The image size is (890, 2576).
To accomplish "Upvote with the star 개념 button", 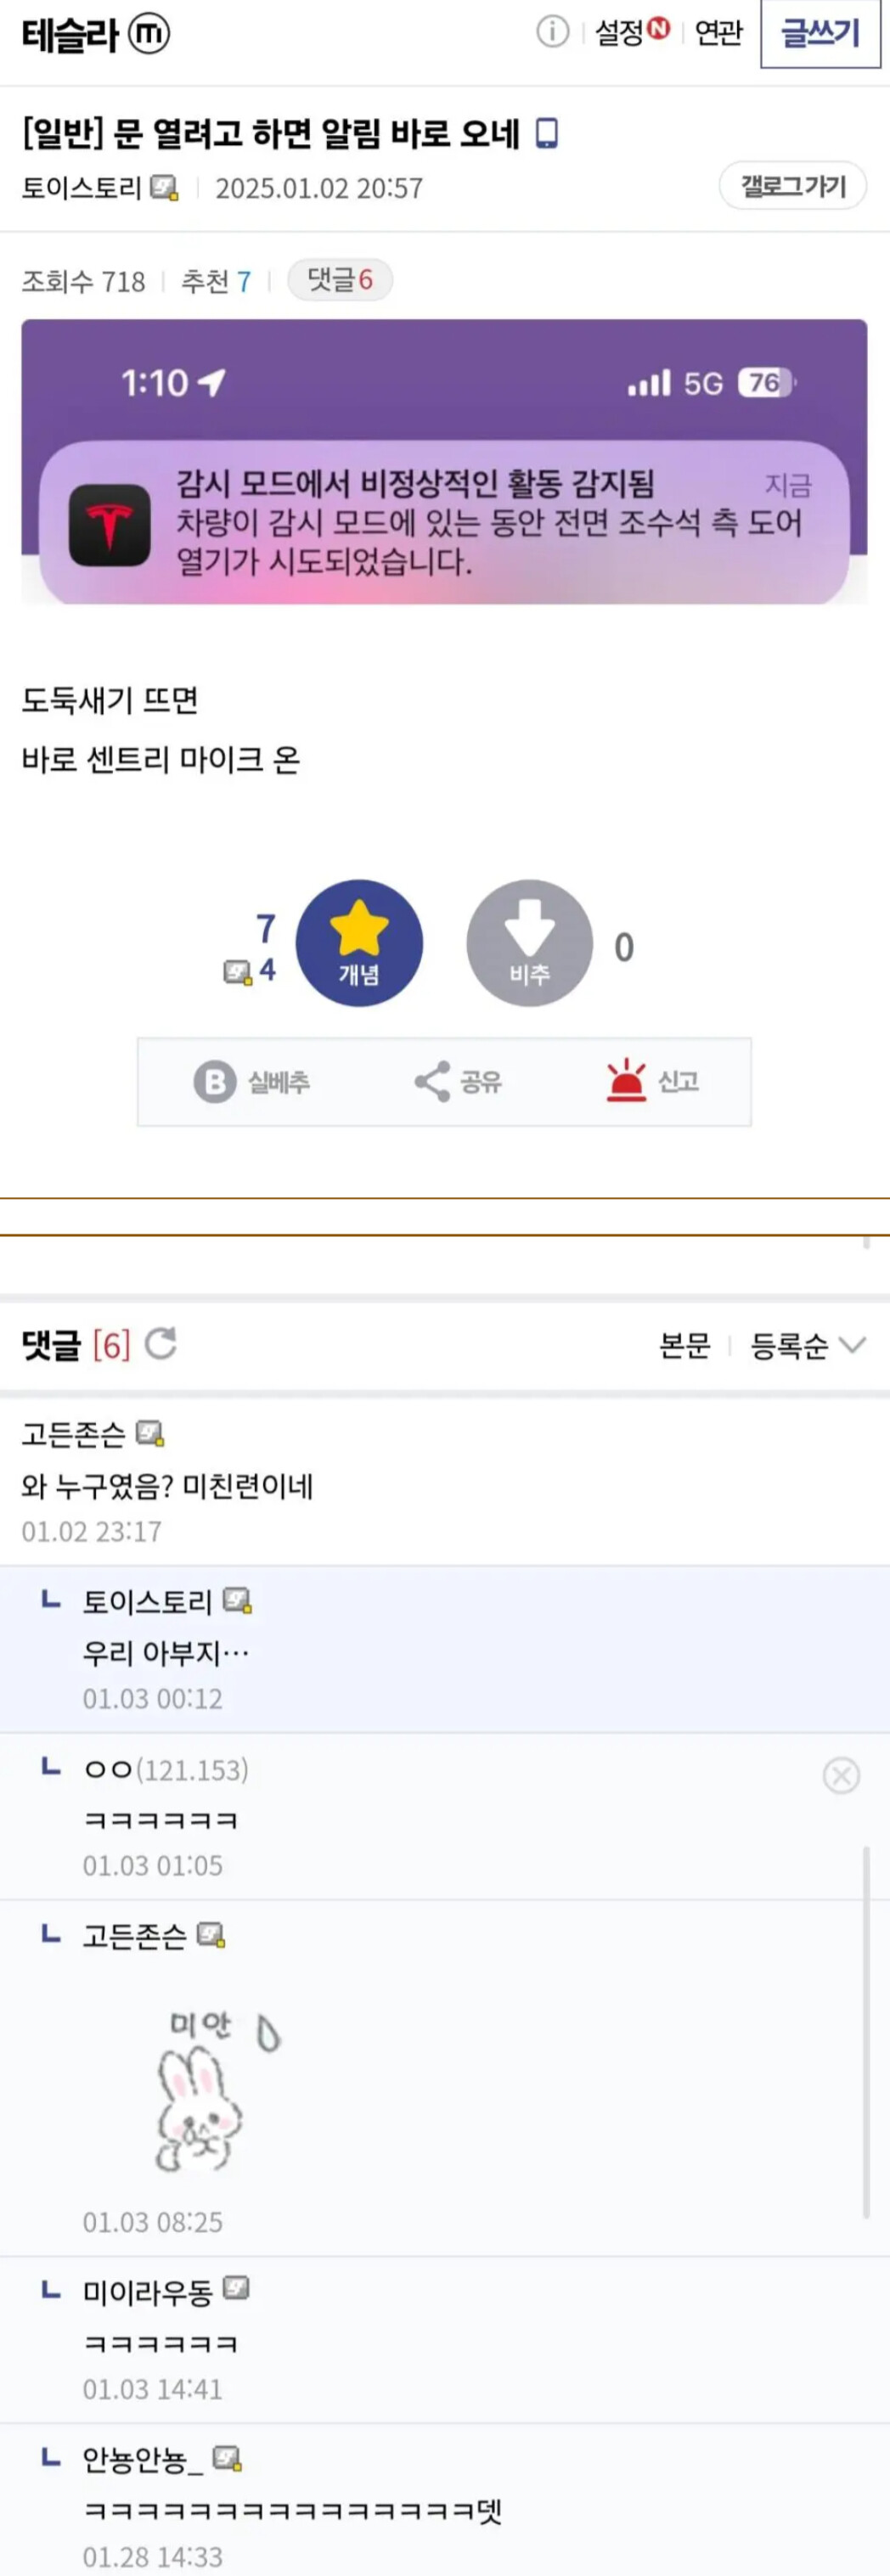I will point(359,942).
